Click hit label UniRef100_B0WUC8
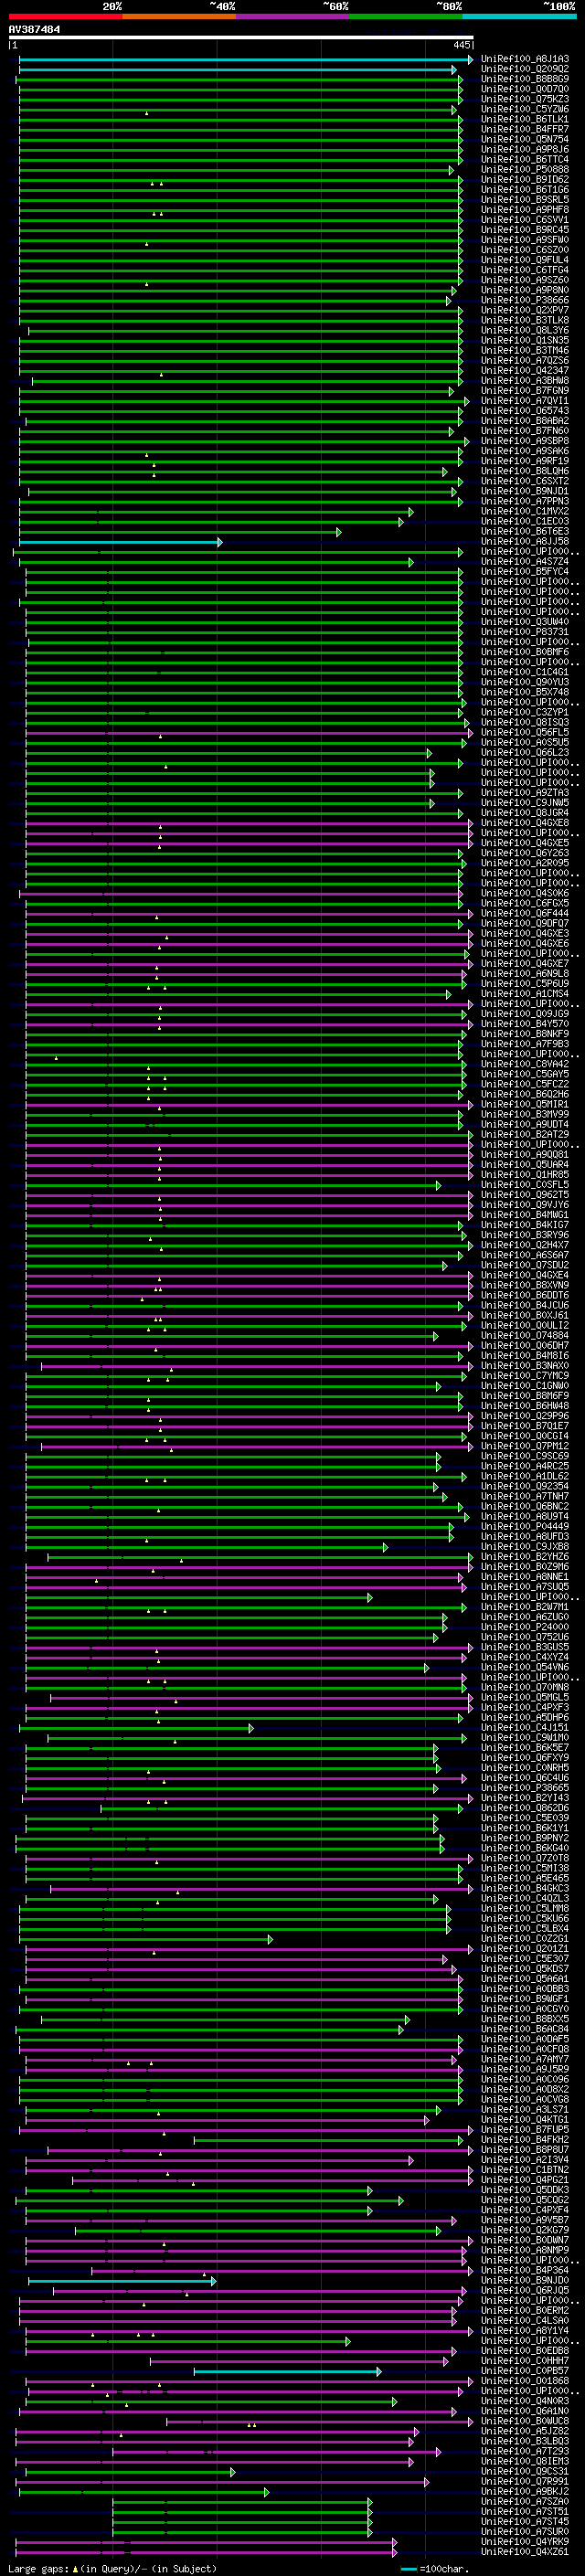The image size is (585, 2576). [x=525, y=2421]
